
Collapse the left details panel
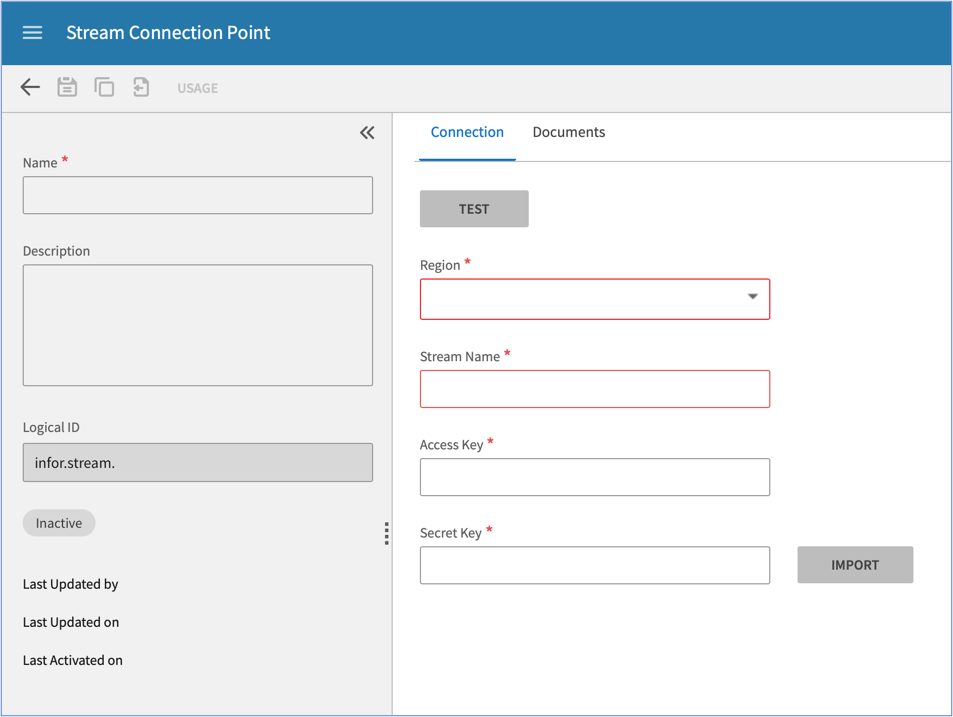[367, 133]
